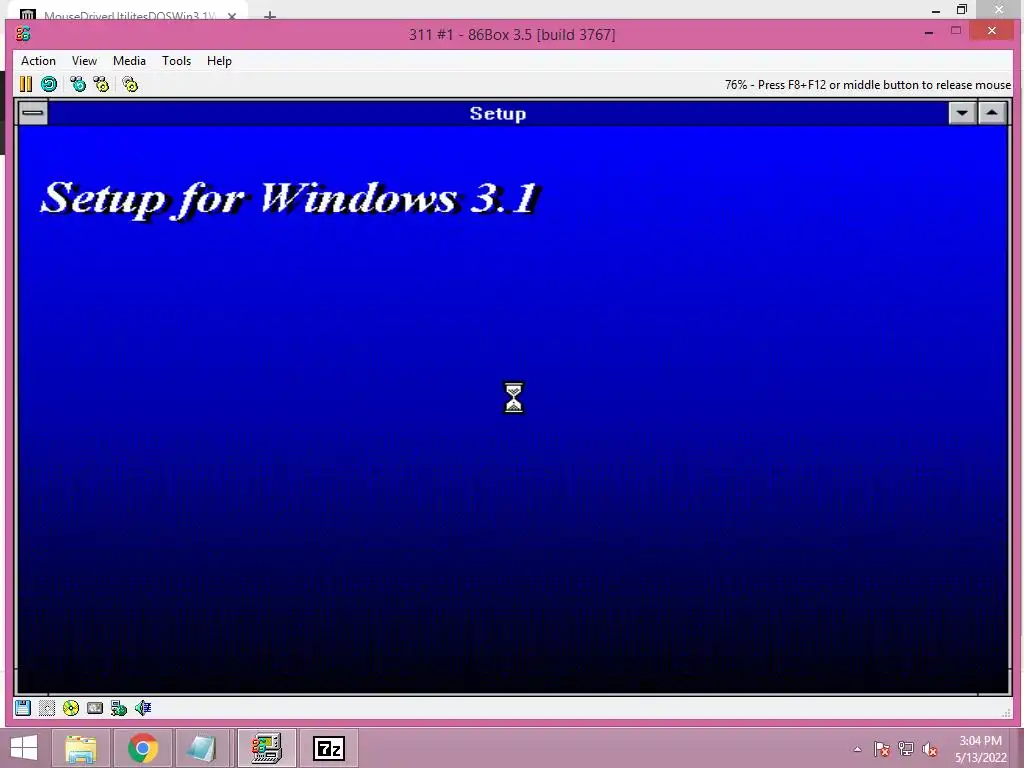The height and width of the screenshot is (768, 1024).
Task: Select the MouseDriver Utilities browser tab
Action: coord(129,15)
